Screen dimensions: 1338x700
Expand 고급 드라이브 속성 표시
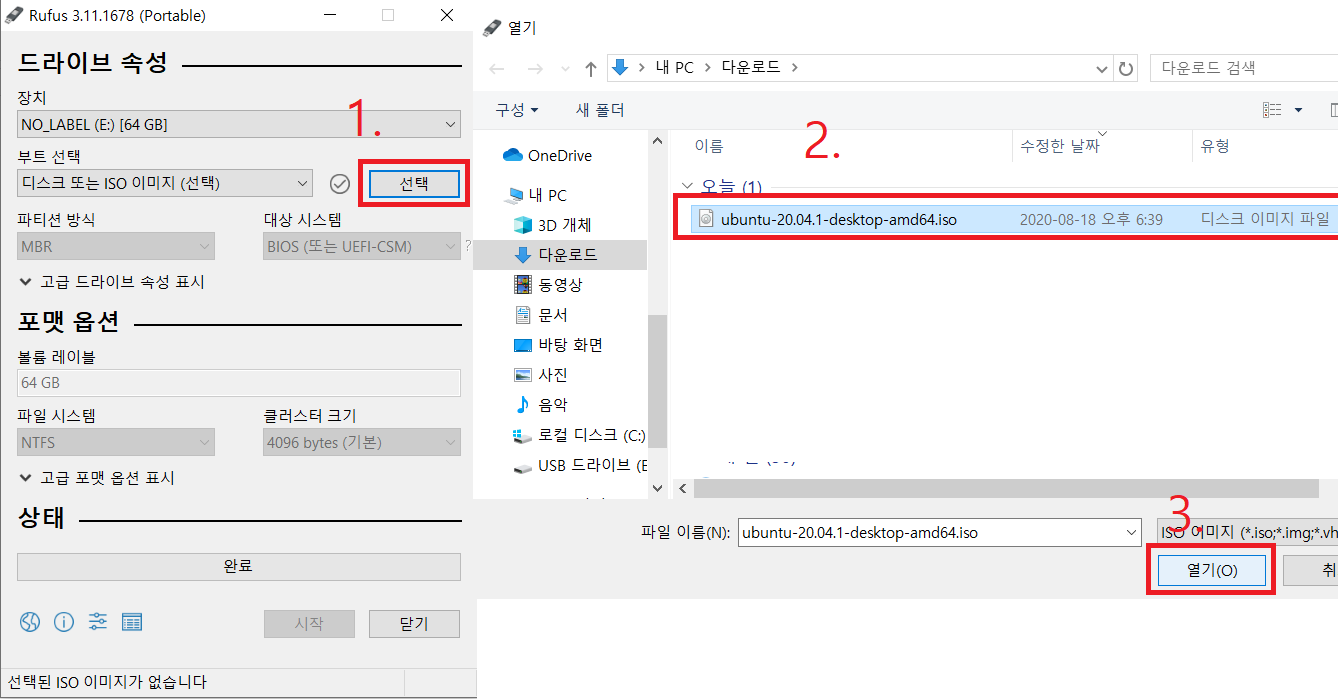click(x=112, y=282)
